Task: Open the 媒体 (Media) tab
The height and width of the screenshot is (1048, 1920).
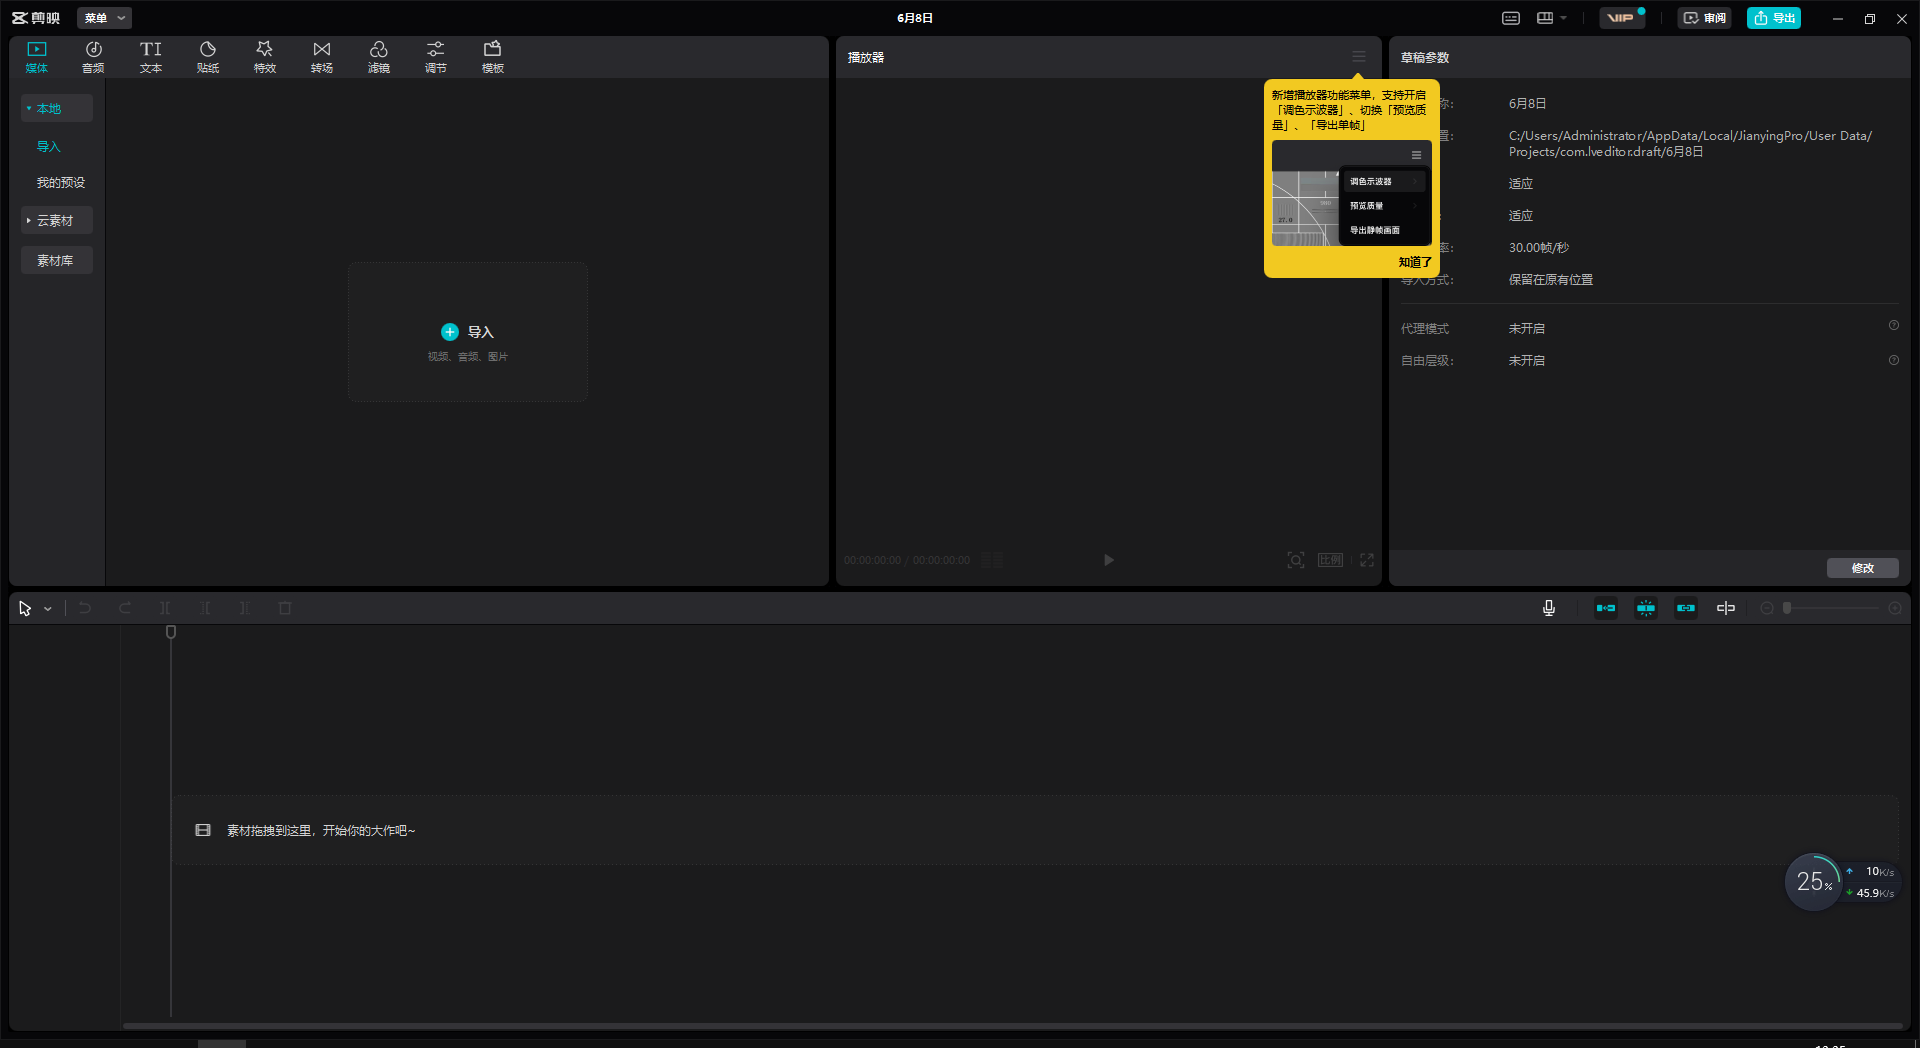Action: click(37, 57)
